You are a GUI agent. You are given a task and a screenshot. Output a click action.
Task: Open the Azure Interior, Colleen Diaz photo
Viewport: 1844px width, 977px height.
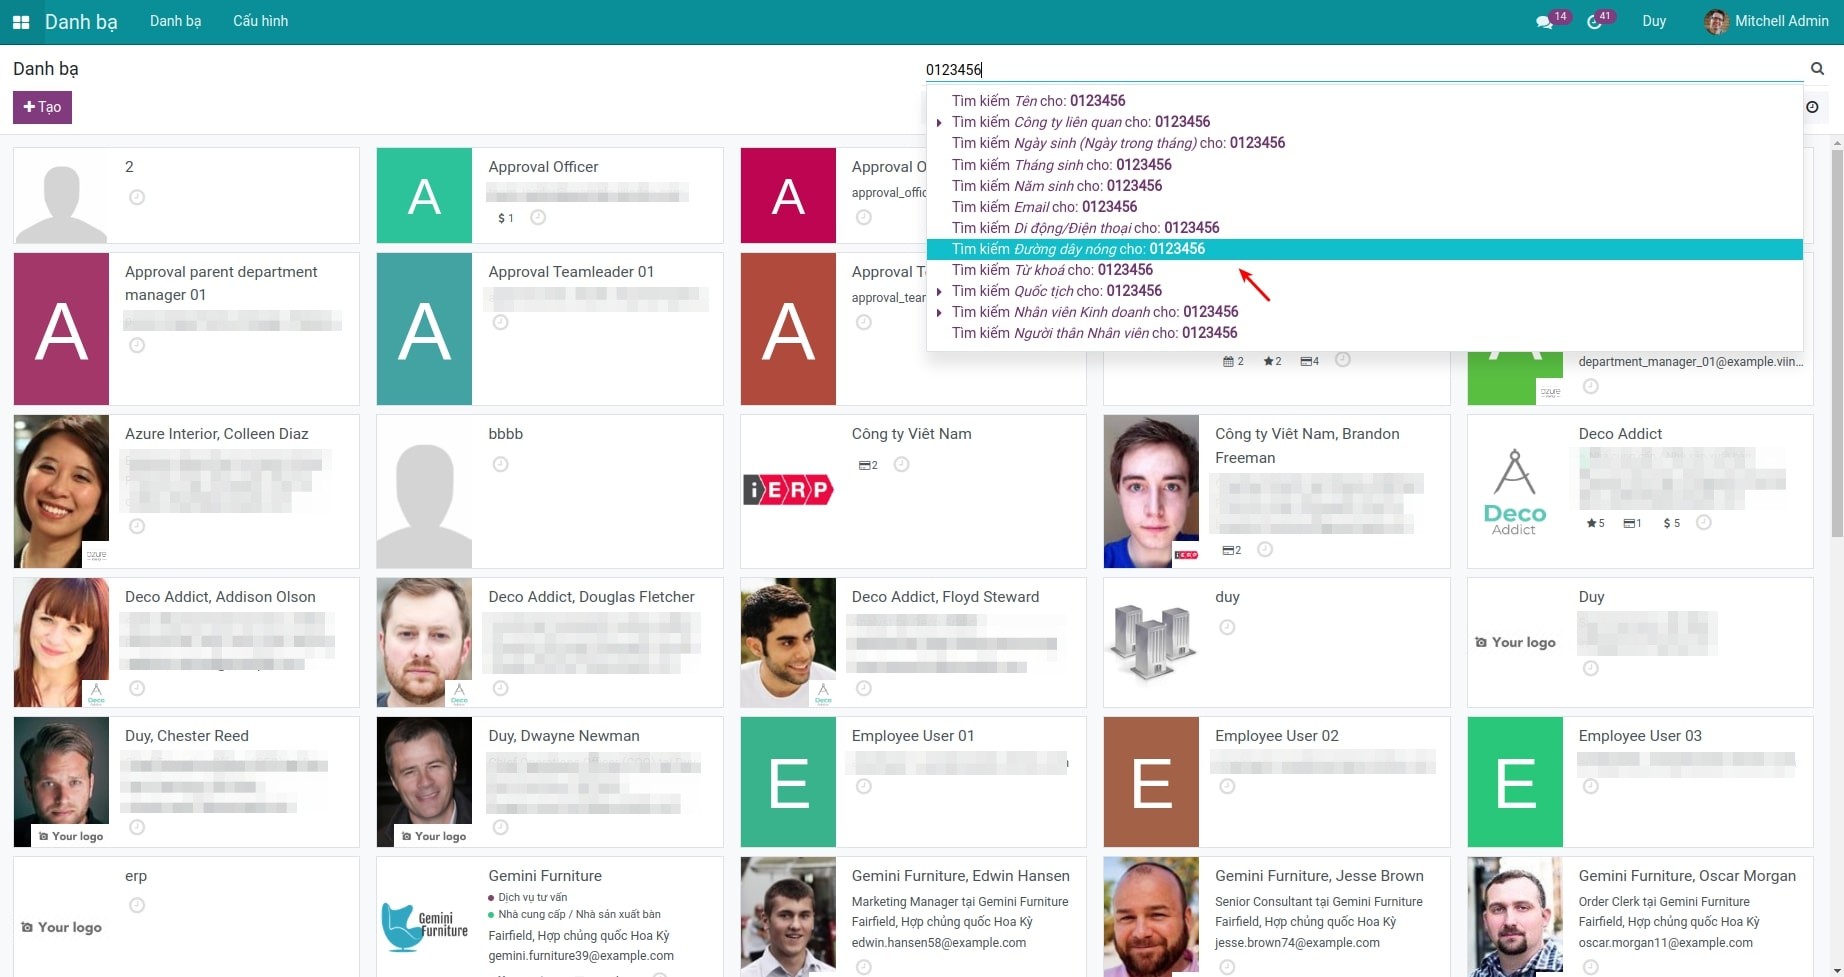pos(61,491)
